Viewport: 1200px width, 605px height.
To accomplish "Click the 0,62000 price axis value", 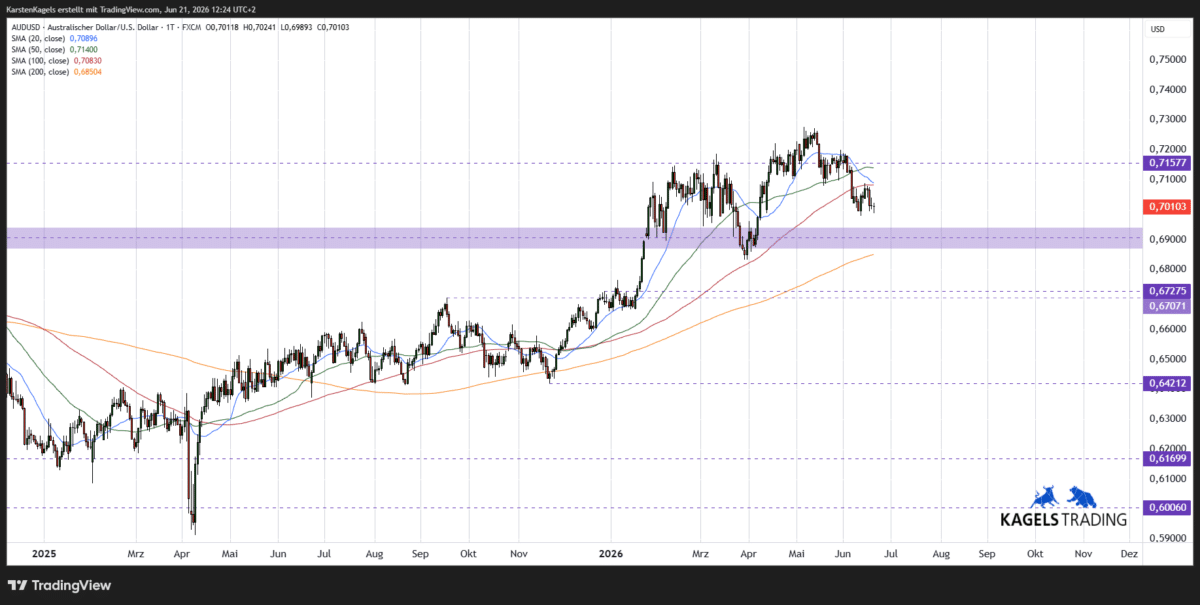I will [x=1168, y=448].
